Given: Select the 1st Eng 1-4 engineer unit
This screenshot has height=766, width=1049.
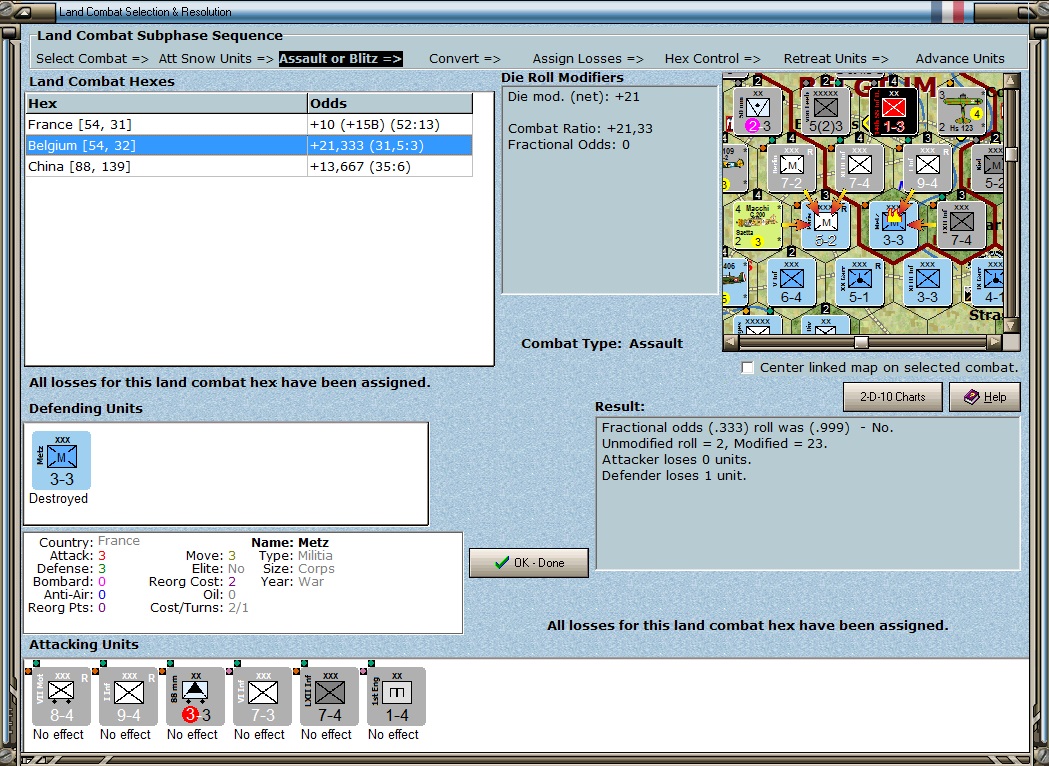Looking at the screenshot, I should click(396, 696).
